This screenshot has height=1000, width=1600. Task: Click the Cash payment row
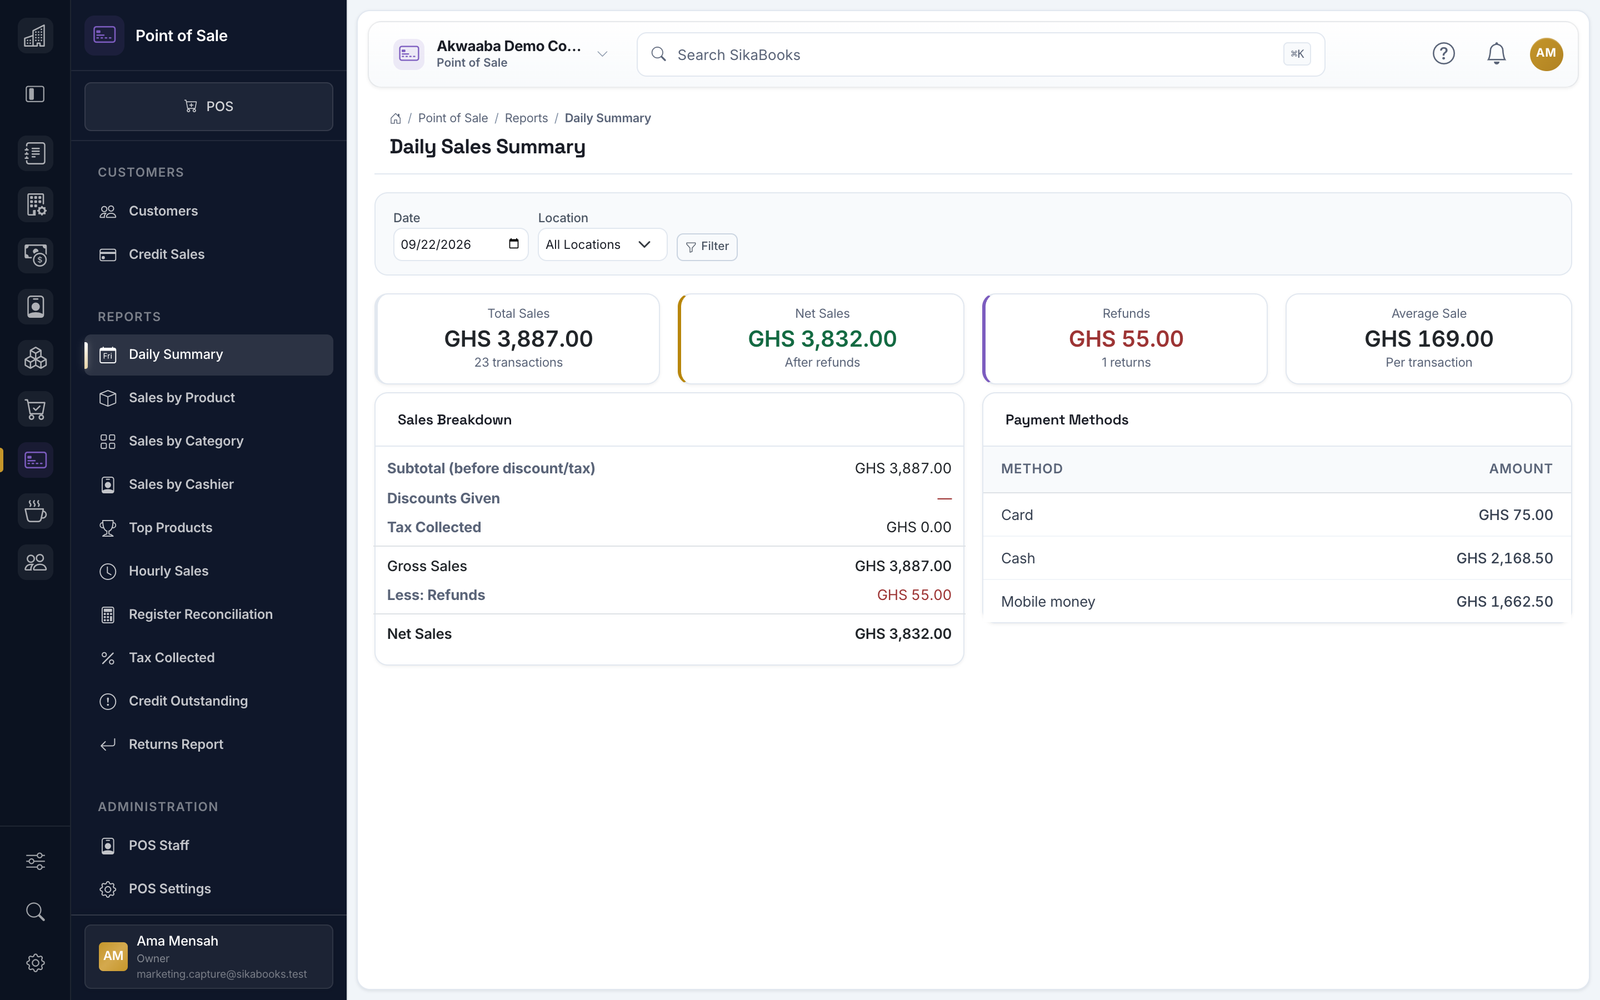1277,558
